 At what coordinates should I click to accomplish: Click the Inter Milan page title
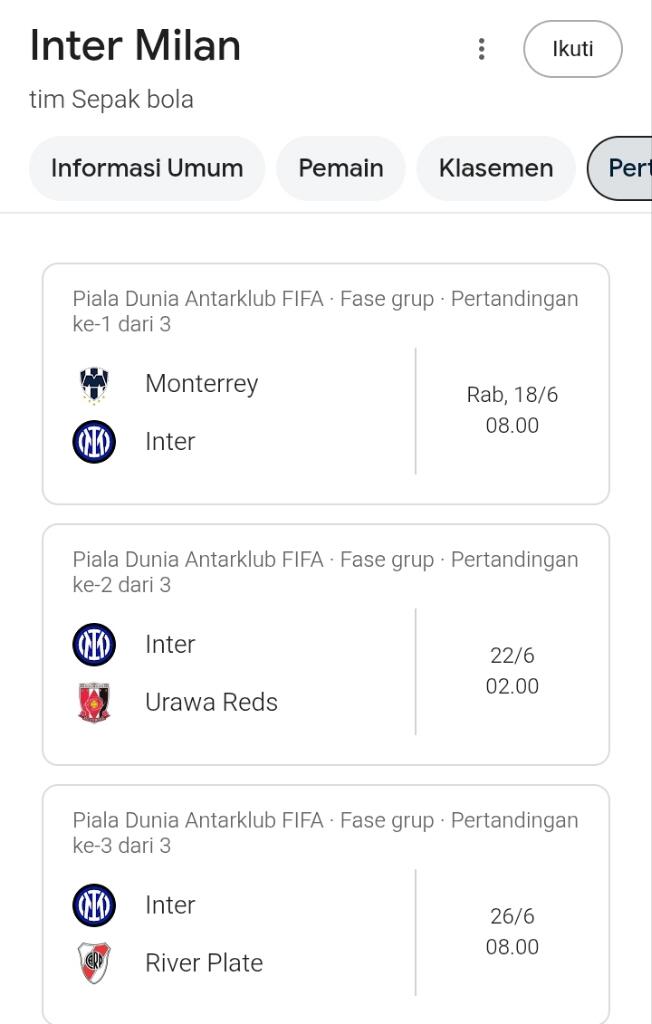point(135,46)
